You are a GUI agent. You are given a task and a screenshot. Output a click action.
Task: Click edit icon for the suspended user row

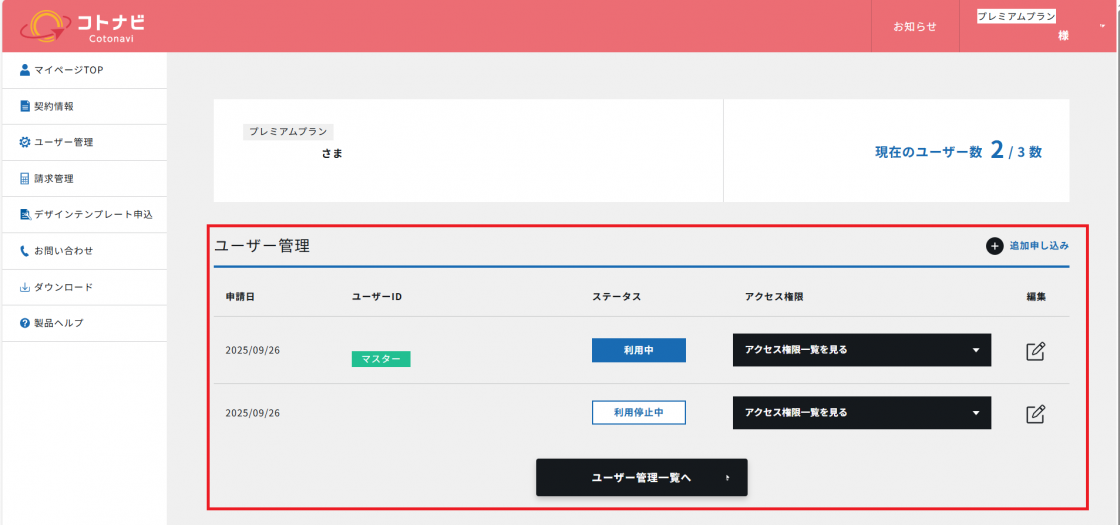pos(1036,413)
